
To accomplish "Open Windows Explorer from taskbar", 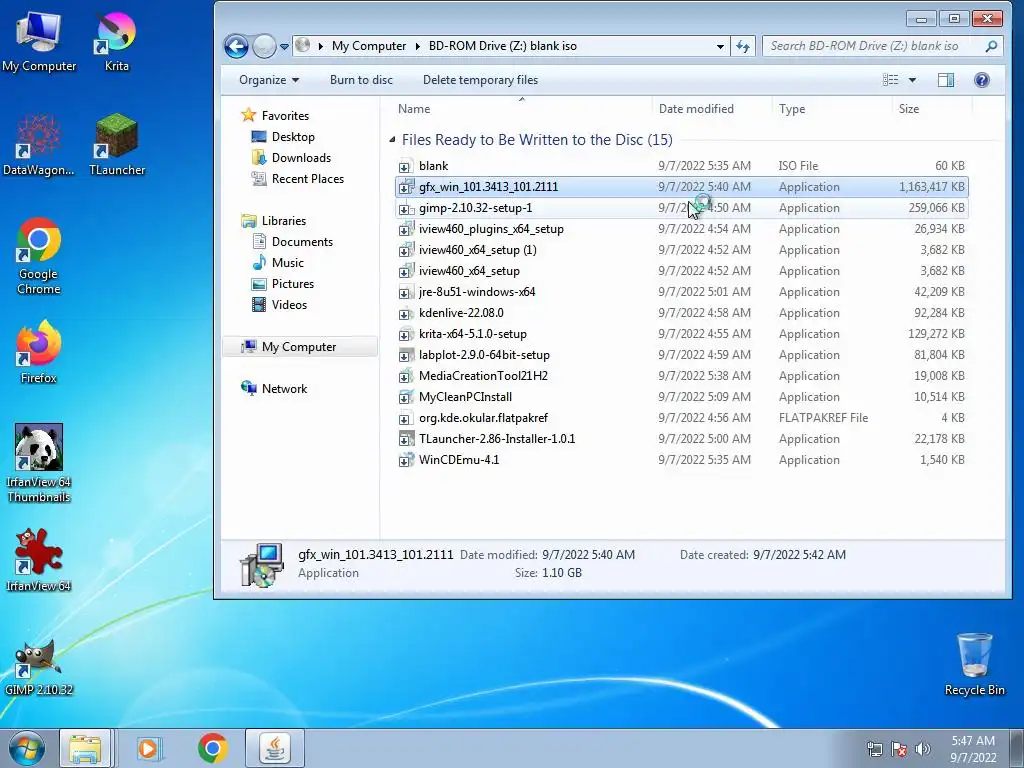I will pyautogui.click(x=86, y=748).
